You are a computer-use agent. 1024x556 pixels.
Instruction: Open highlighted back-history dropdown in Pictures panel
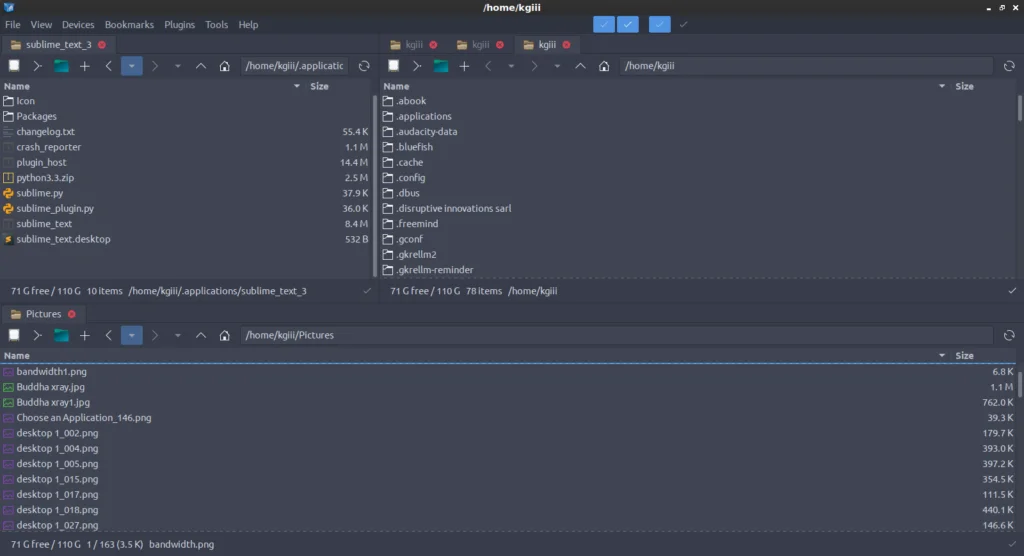coord(131,335)
